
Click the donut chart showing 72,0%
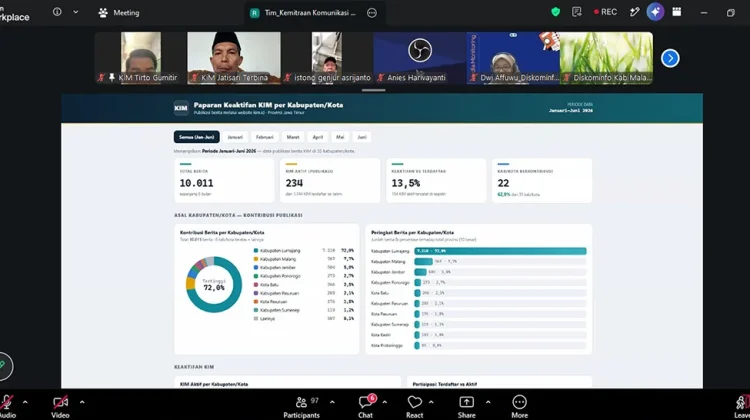pos(214,285)
